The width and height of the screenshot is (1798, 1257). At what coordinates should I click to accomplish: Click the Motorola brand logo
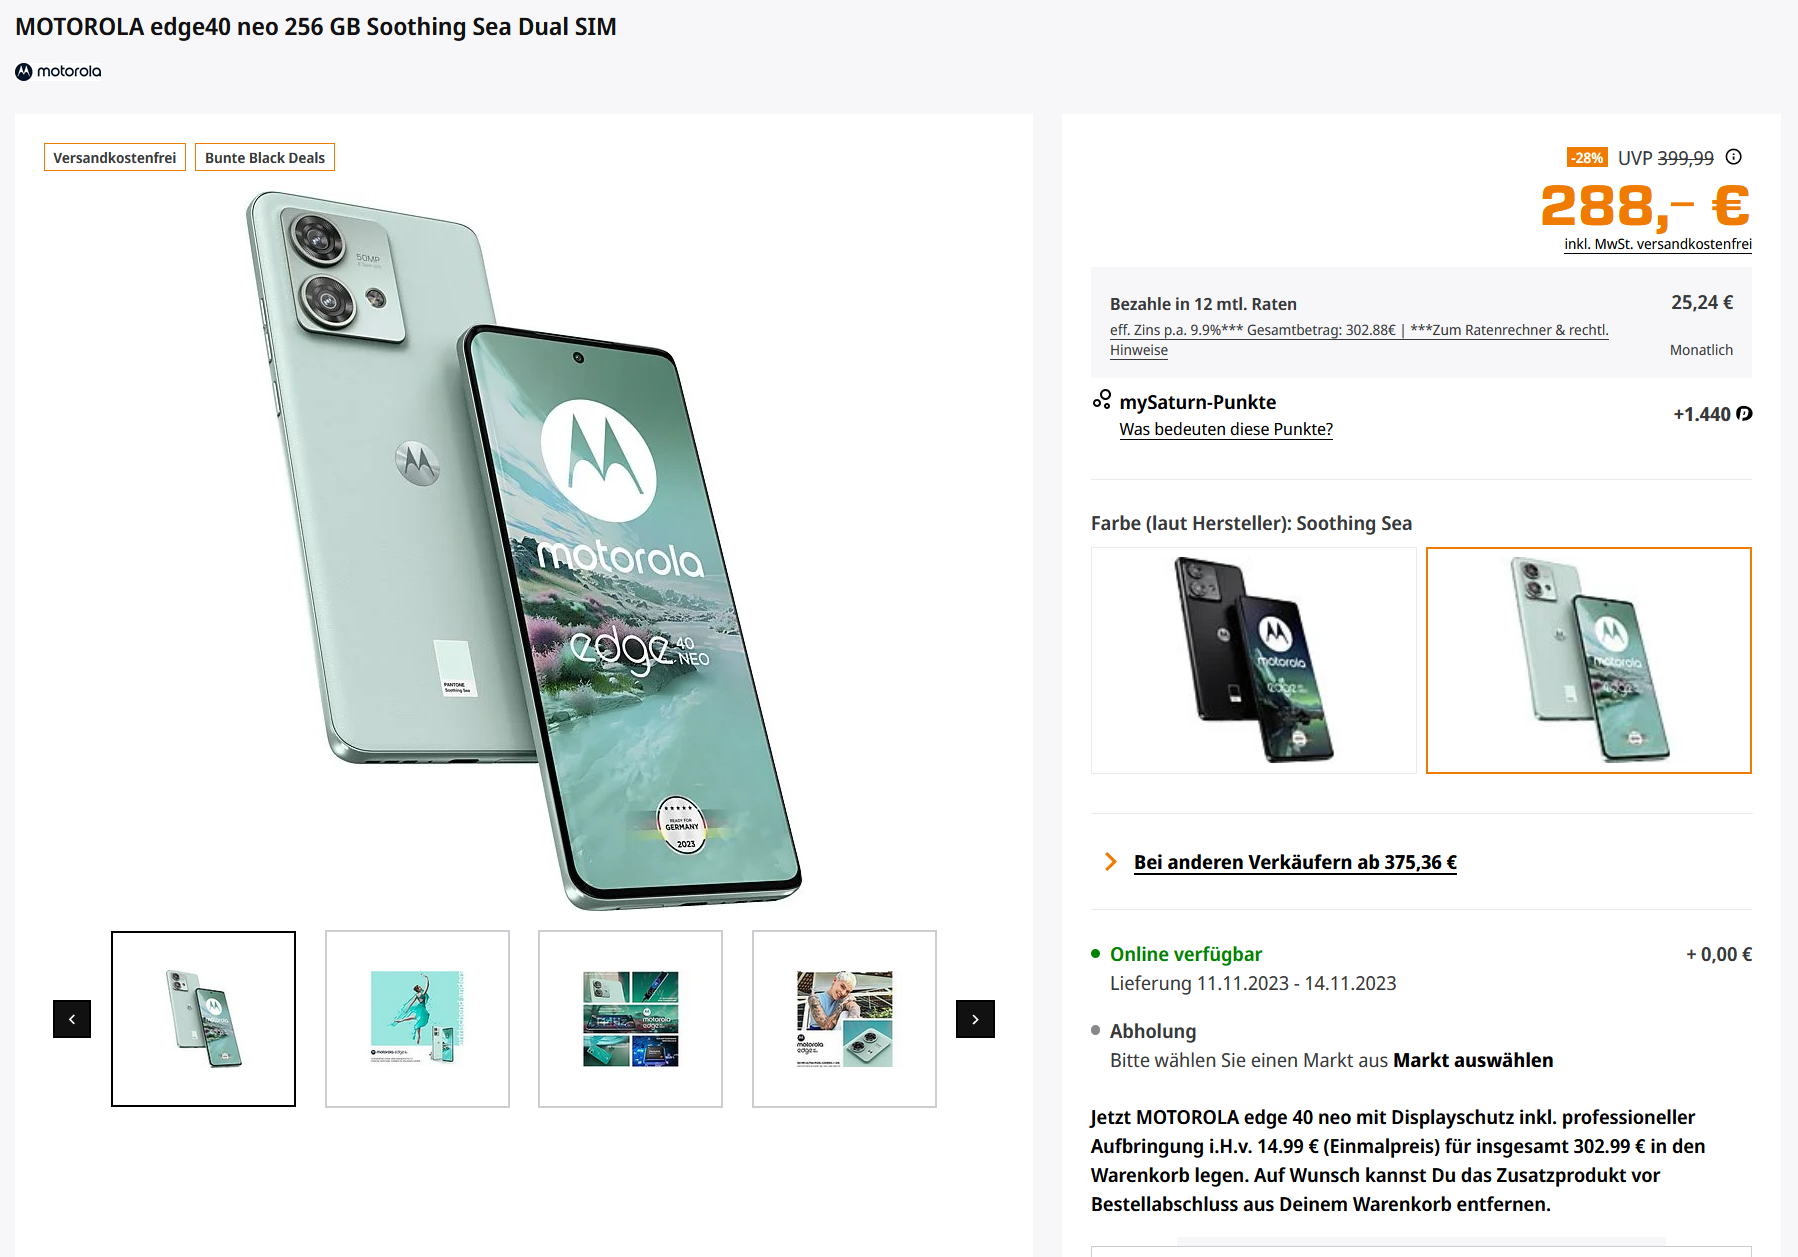(x=58, y=71)
